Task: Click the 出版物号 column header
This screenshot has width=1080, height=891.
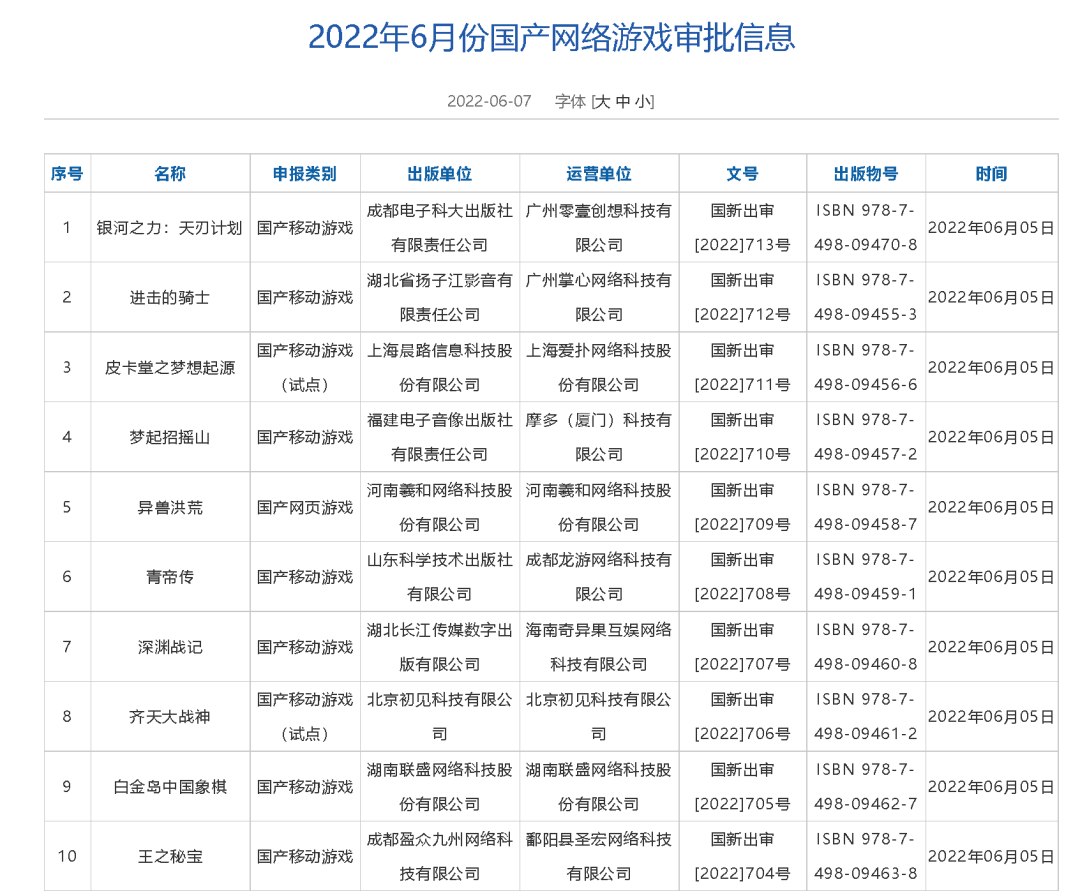Action: (x=866, y=174)
